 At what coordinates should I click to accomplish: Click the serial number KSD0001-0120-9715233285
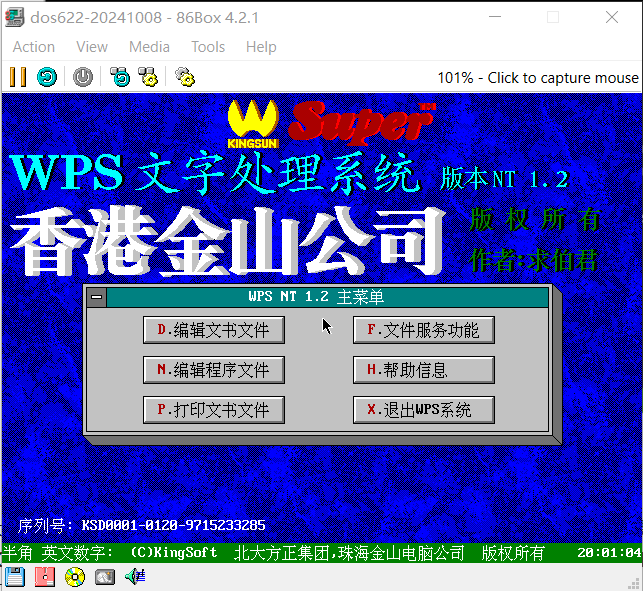173,525
